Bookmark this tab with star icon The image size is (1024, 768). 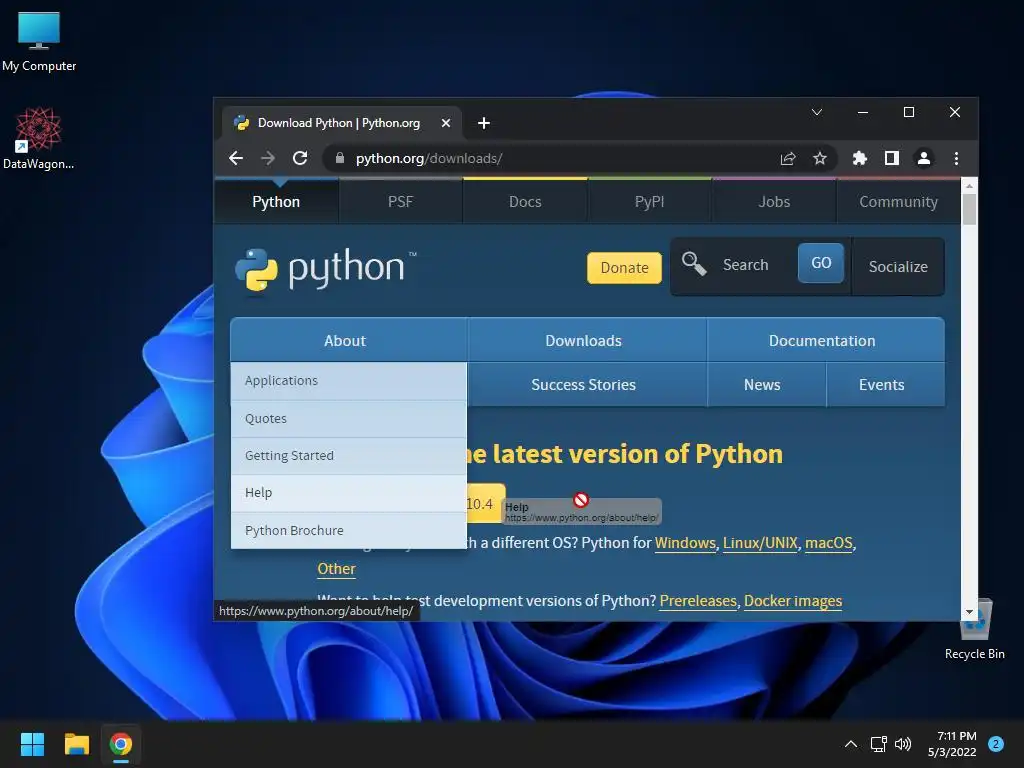820,158
